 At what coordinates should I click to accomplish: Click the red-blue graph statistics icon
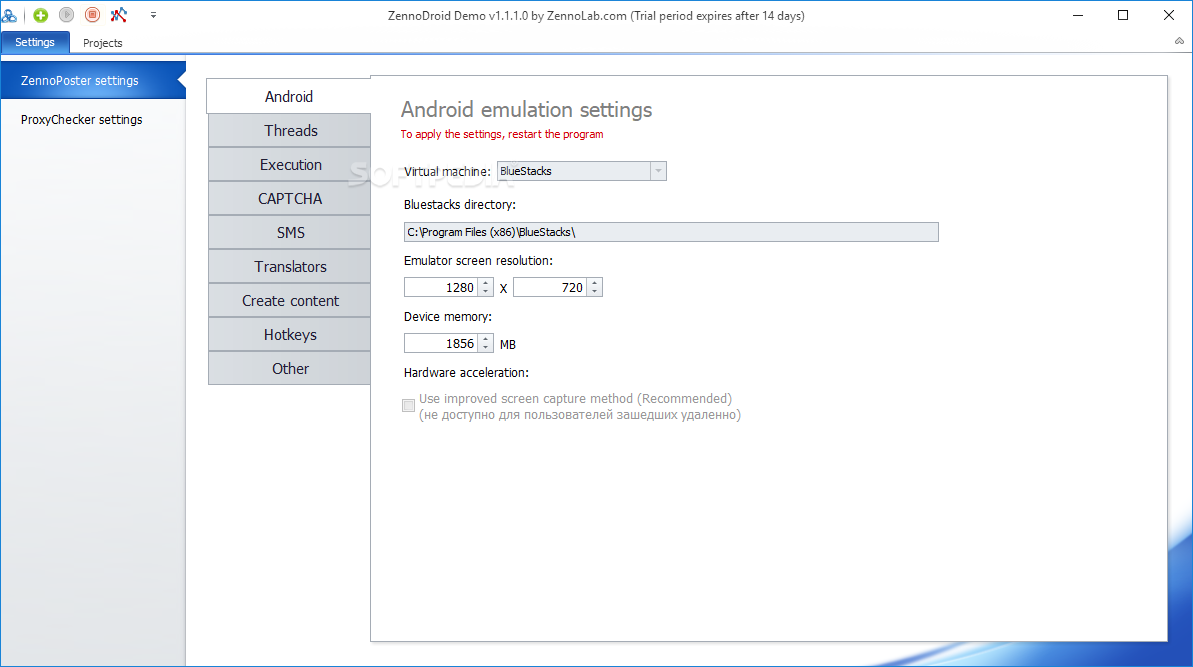[x=119, y=14]
